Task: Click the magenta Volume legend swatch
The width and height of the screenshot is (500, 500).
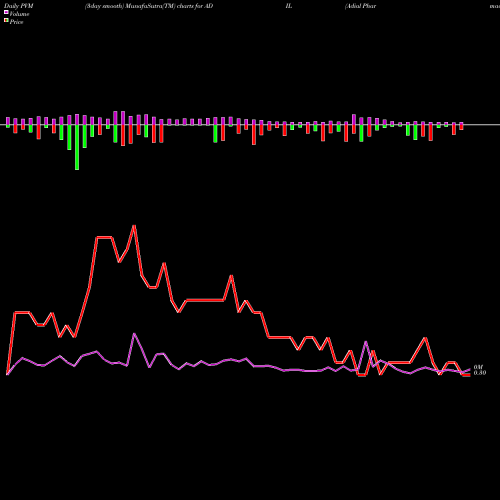Action: pyautogui.click(x=6, y=13)
